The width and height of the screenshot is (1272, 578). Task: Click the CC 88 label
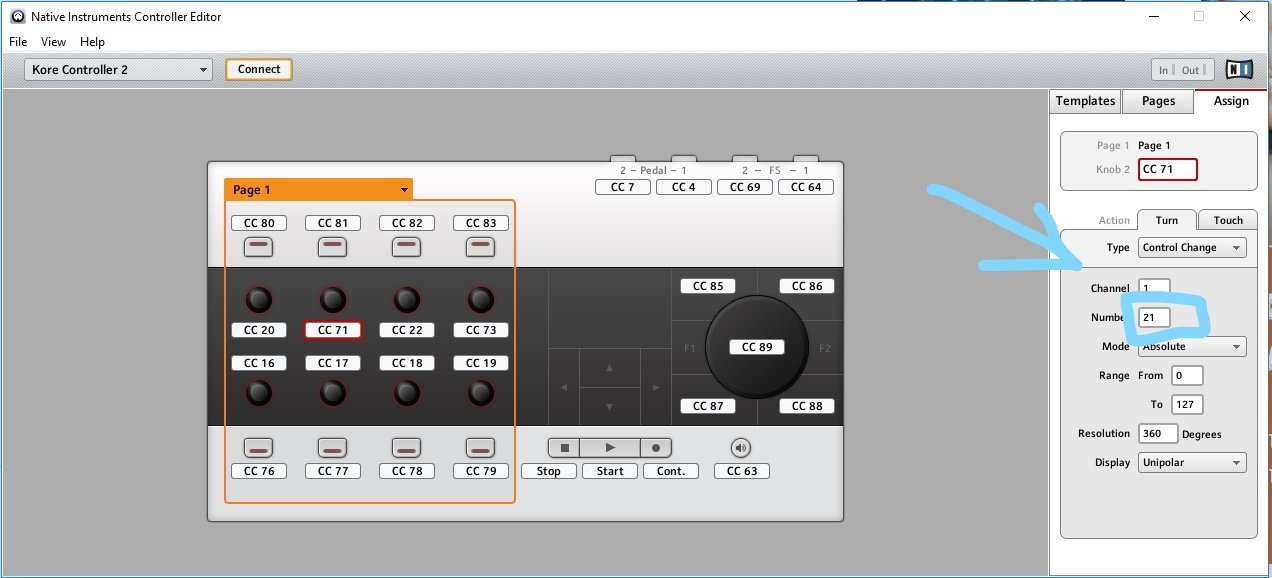click(x=806, y=406)
